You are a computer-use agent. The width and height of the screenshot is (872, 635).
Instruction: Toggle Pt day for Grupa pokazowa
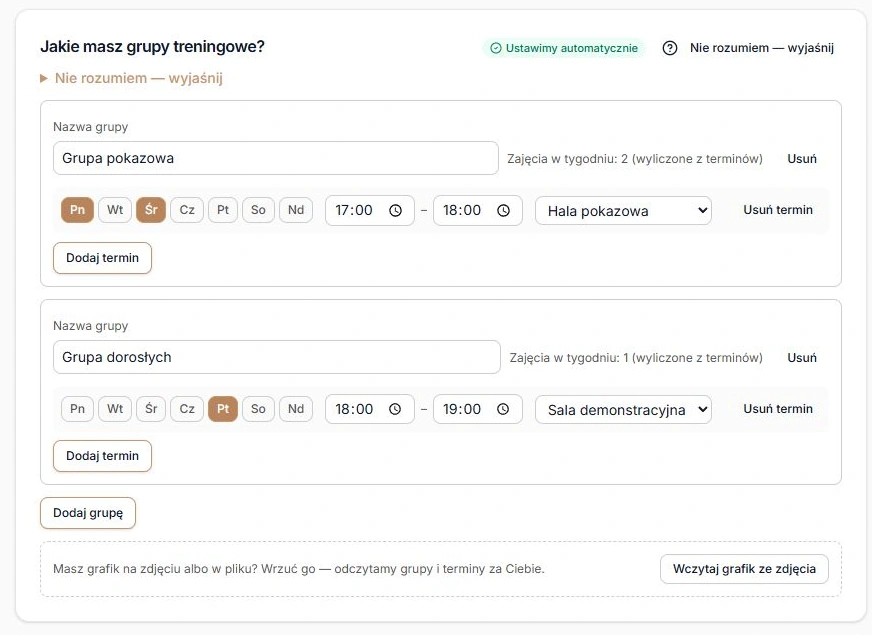pyautogui.click(x=223, y=210)
